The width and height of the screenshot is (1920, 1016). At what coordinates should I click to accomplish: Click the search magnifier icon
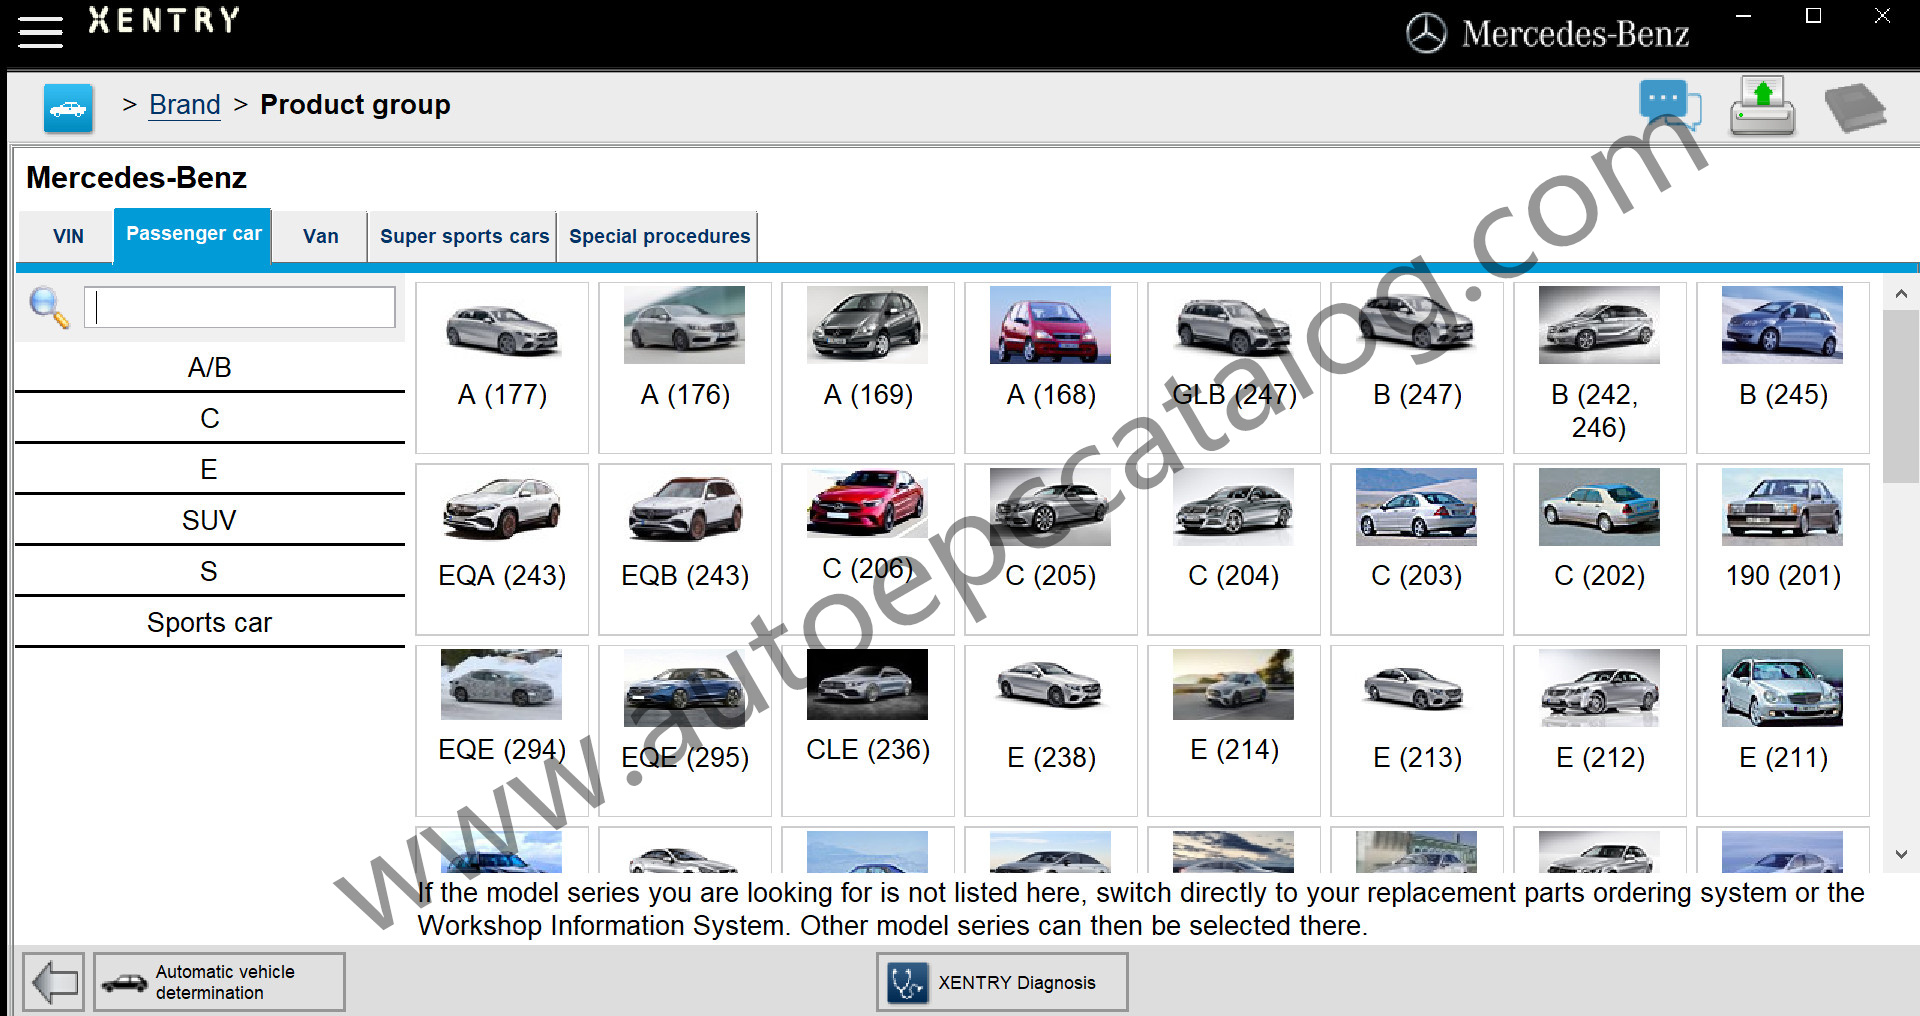pos(49,307)
